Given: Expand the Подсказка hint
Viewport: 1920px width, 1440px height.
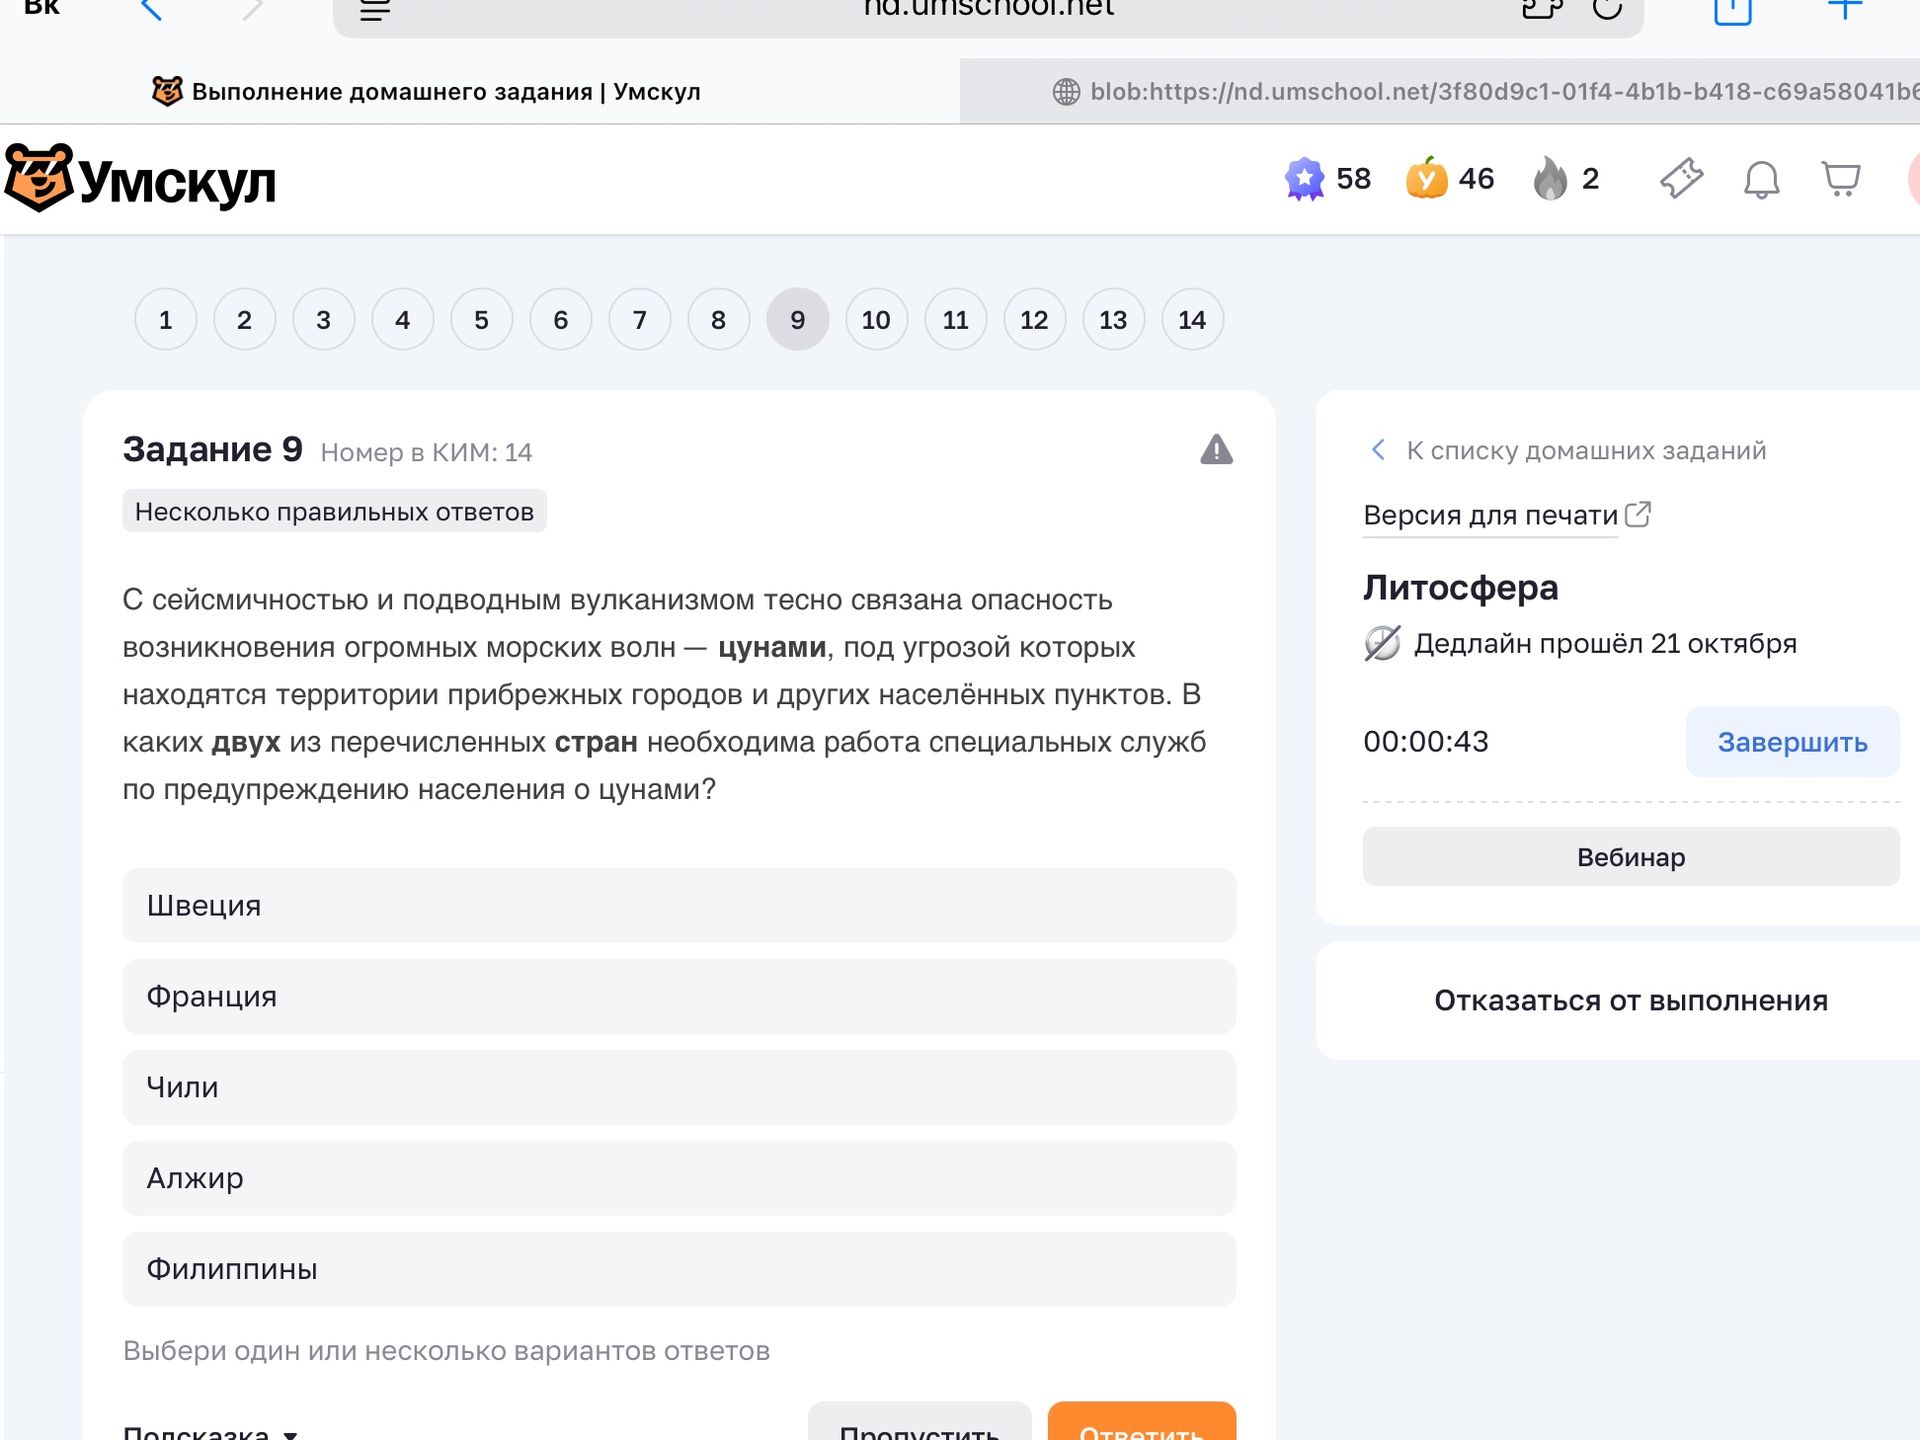Looking at the screenshot, I should coord(210,1432).
